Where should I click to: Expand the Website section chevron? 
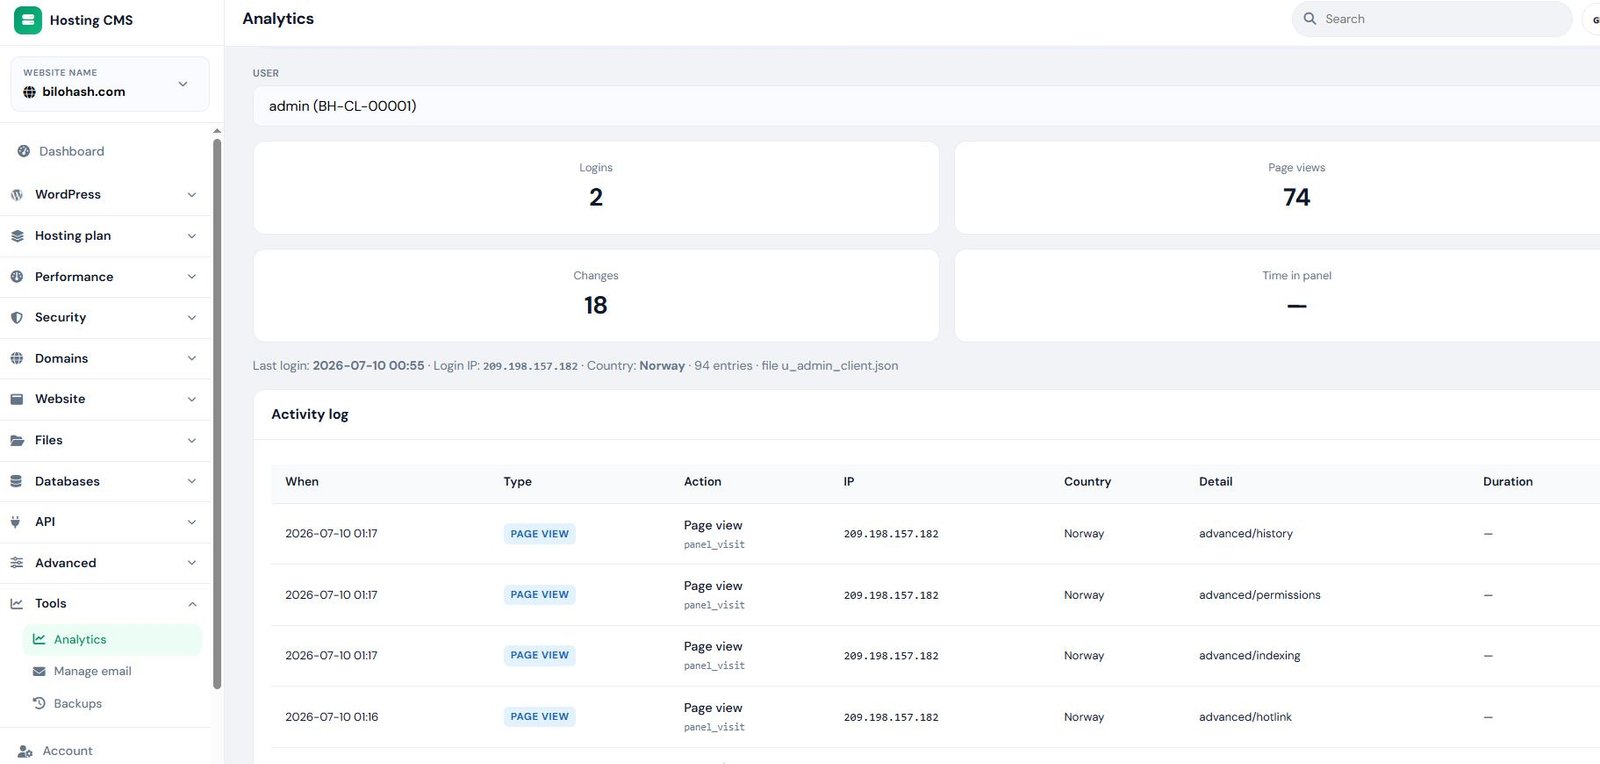(x=192, y=399)
